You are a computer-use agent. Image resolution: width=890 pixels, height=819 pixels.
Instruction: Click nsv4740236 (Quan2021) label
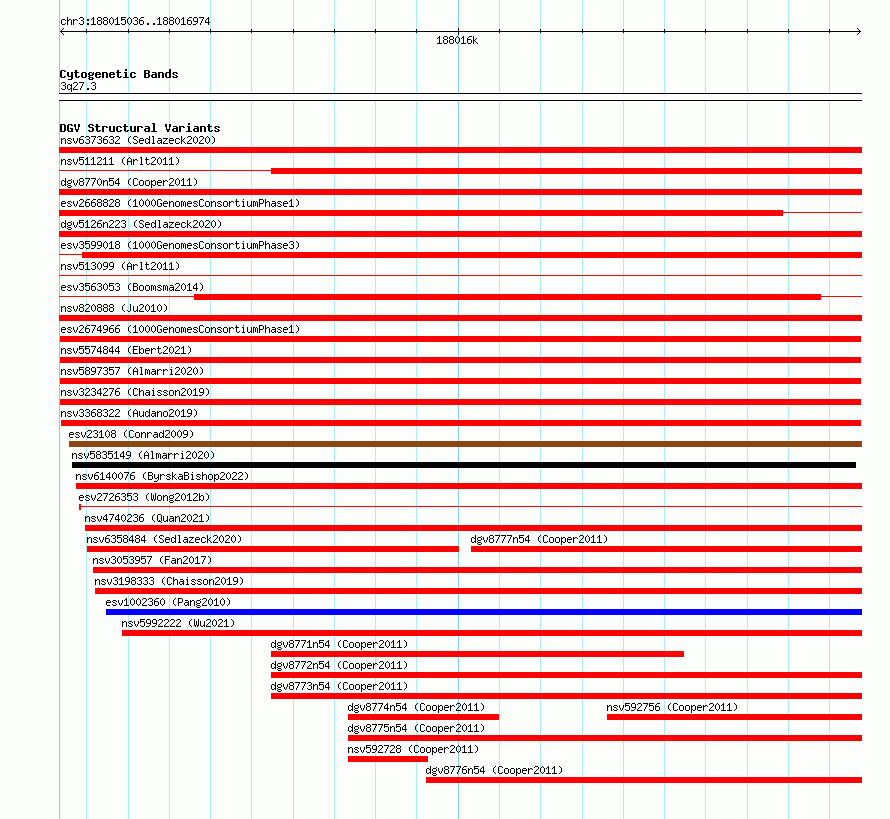(x=147, y=518)
